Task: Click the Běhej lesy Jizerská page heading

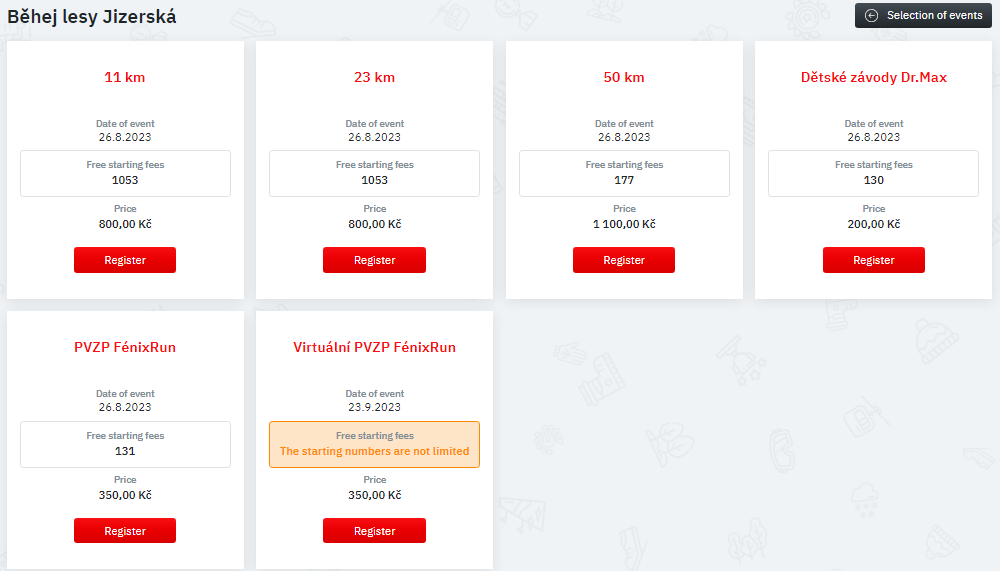Action: point(92,16)
